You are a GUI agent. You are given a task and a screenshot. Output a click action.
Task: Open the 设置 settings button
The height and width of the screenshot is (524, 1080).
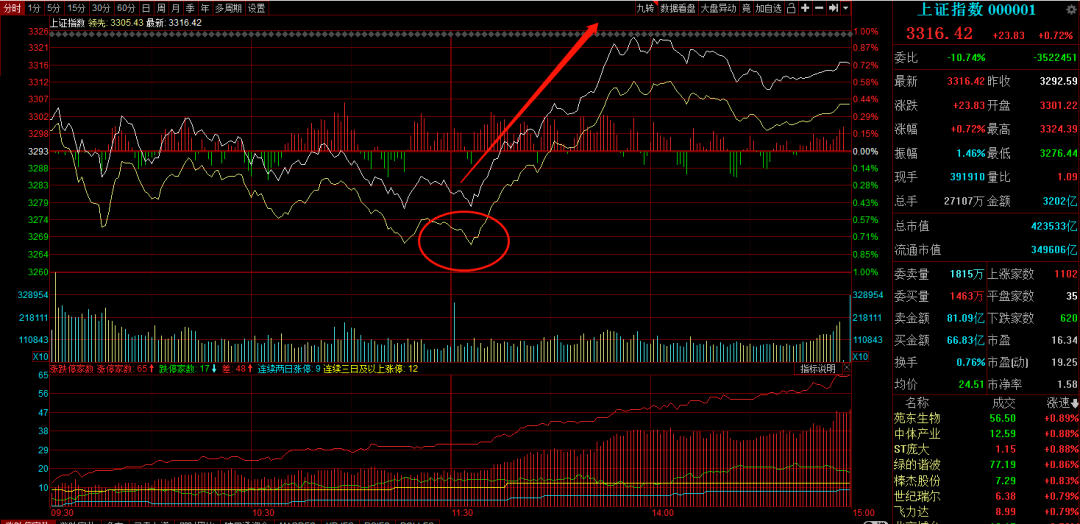coord(257,8)
